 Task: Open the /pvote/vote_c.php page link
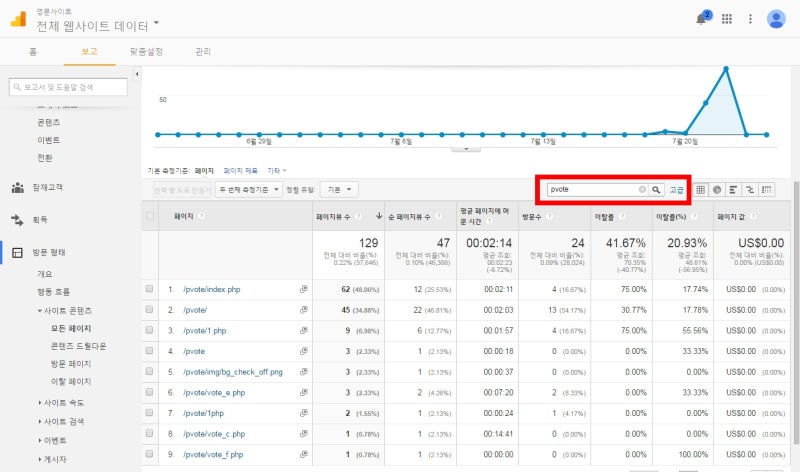pos(214,434)
